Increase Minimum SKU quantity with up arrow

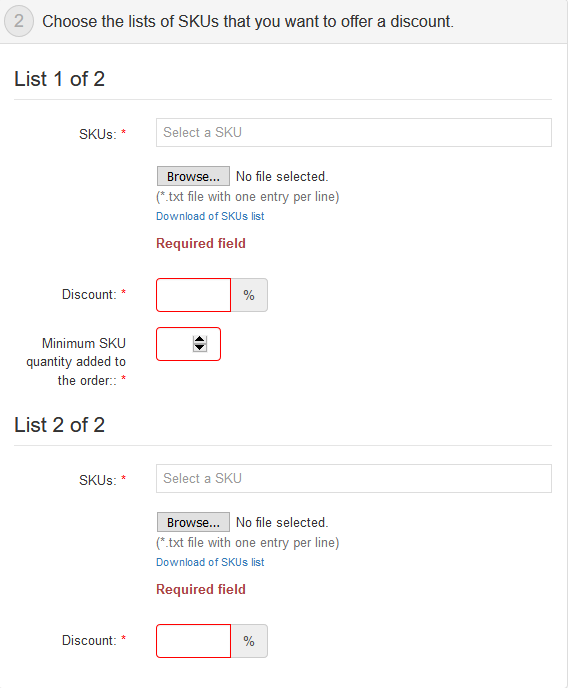(200, 340)
